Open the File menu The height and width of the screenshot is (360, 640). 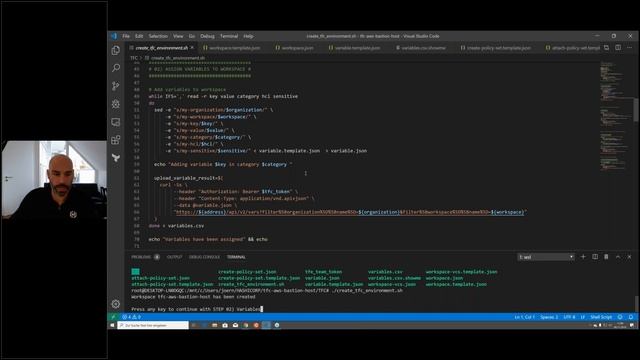(x=126, y=36)
